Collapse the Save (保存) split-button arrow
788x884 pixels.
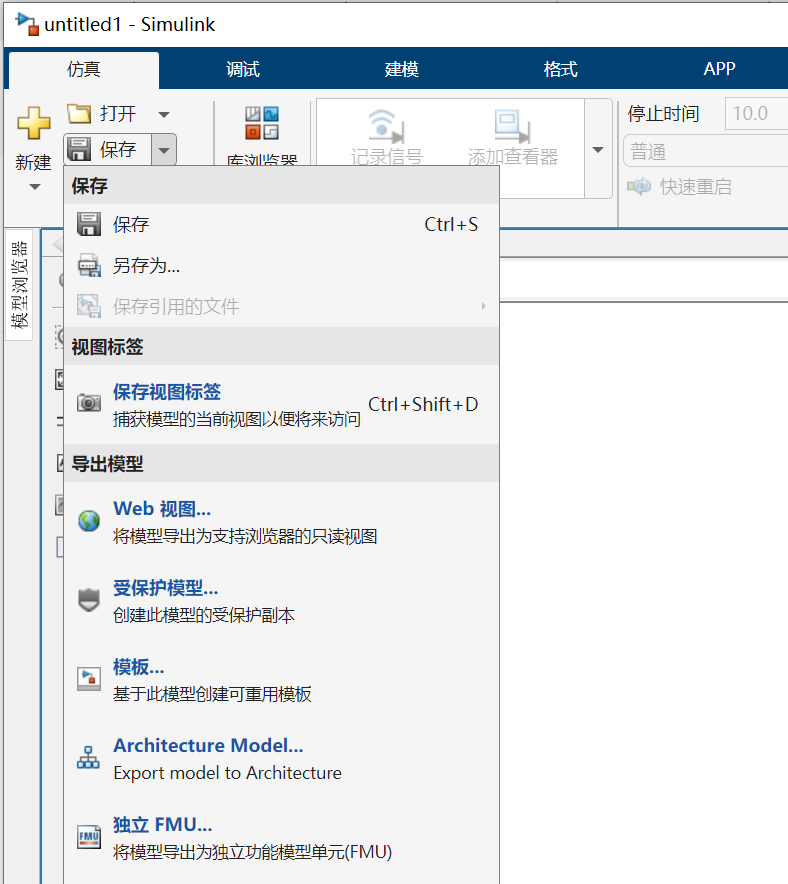(x=164, y=150)
